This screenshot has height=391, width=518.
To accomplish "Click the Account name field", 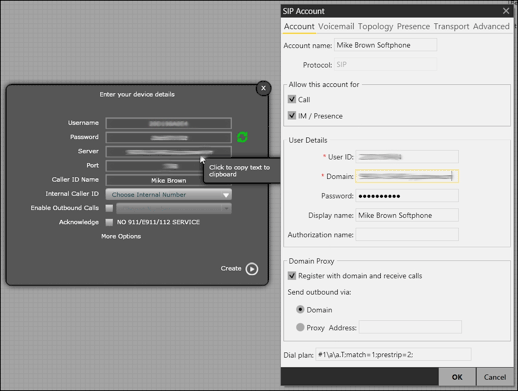I will tap(385, 45).
